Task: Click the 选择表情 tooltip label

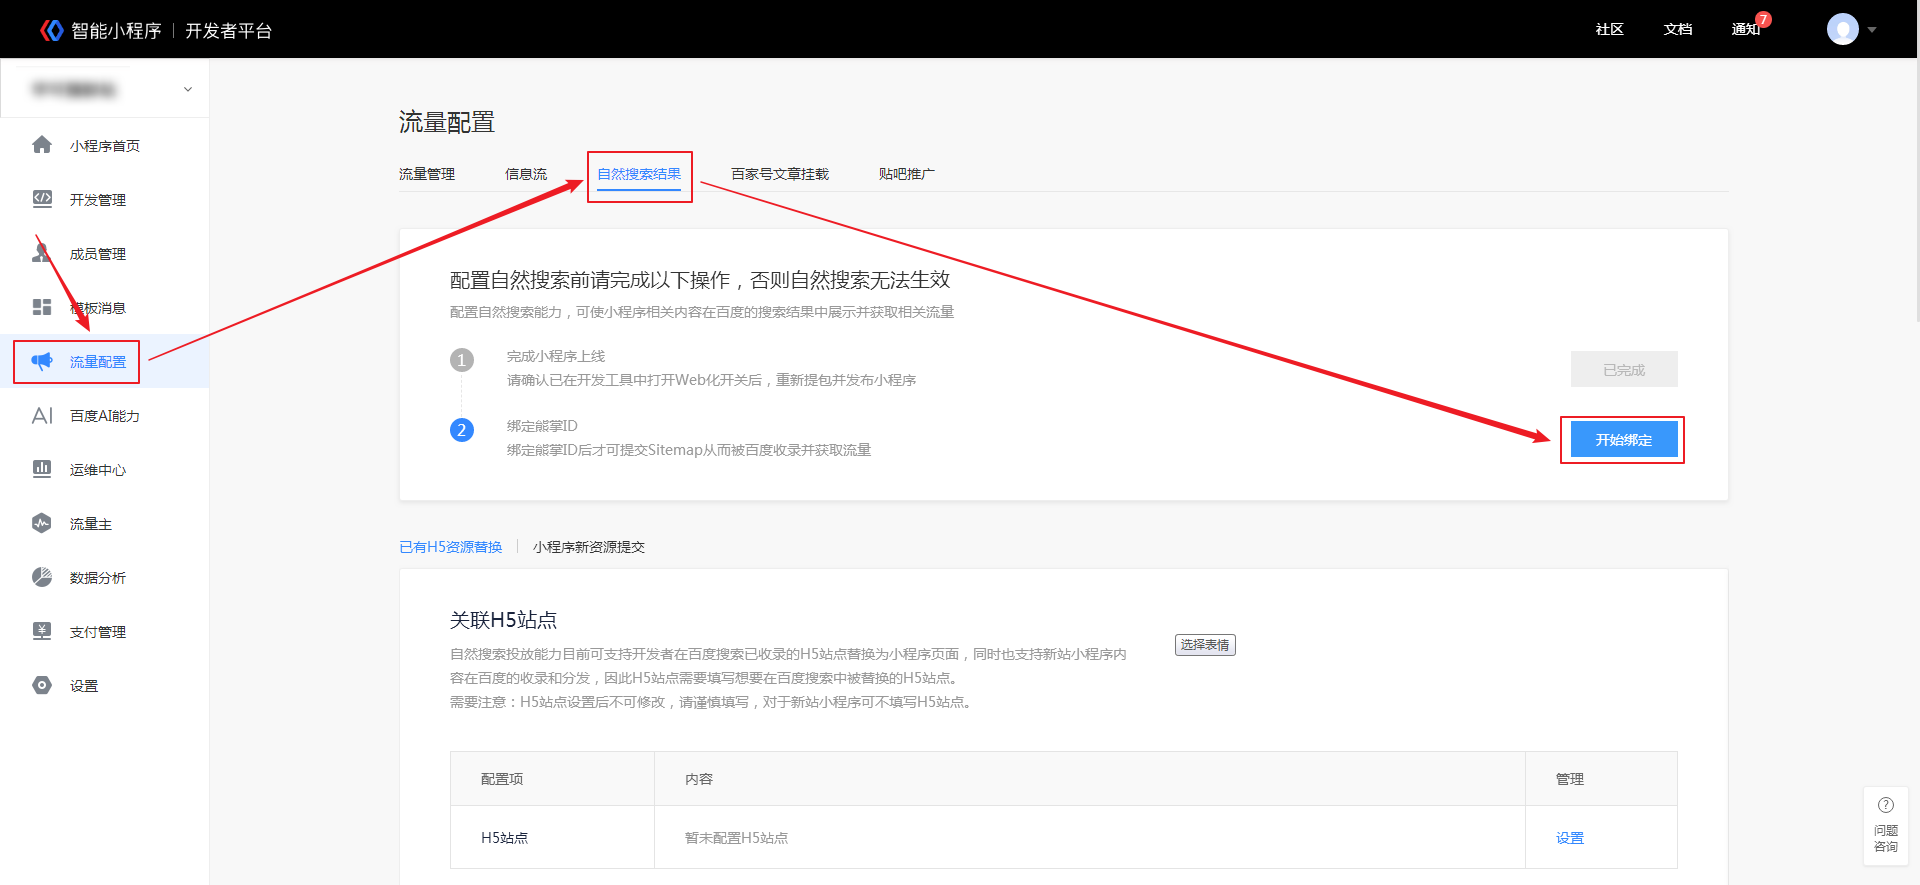Action: [x=1205, y=645]
